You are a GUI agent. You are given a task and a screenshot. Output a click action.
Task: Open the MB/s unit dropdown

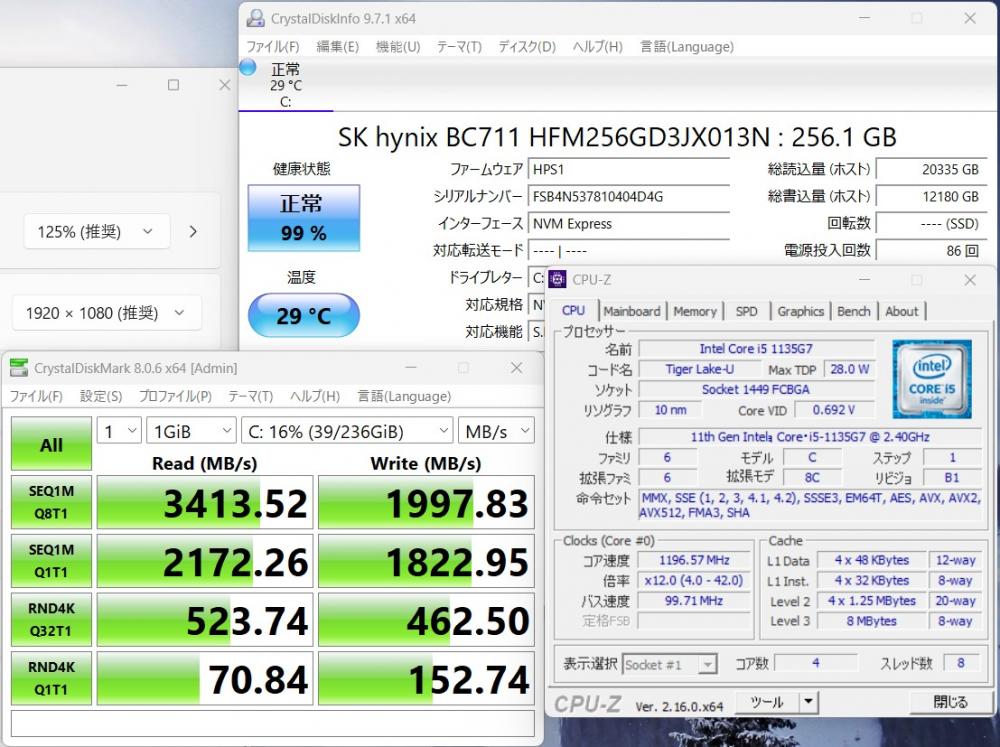tap(496, 431)
